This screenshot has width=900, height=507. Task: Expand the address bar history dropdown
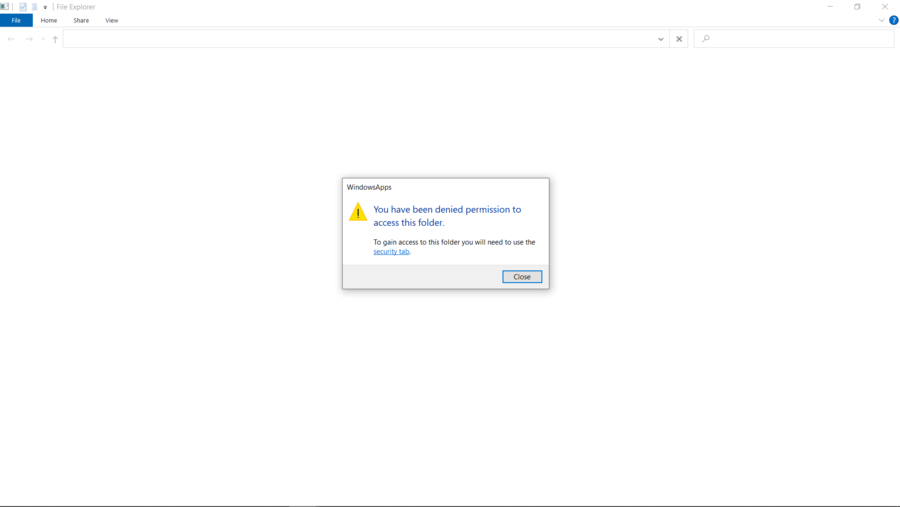[661, 39]
